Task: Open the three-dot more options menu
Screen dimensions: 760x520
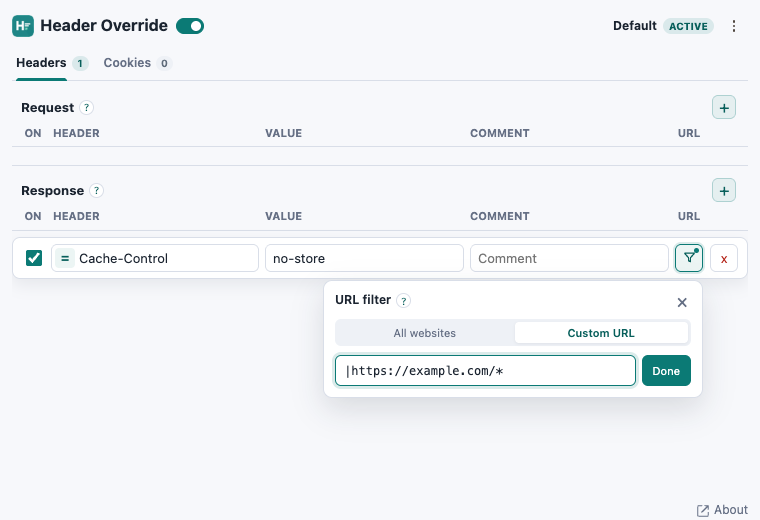Action: point(734,26)
